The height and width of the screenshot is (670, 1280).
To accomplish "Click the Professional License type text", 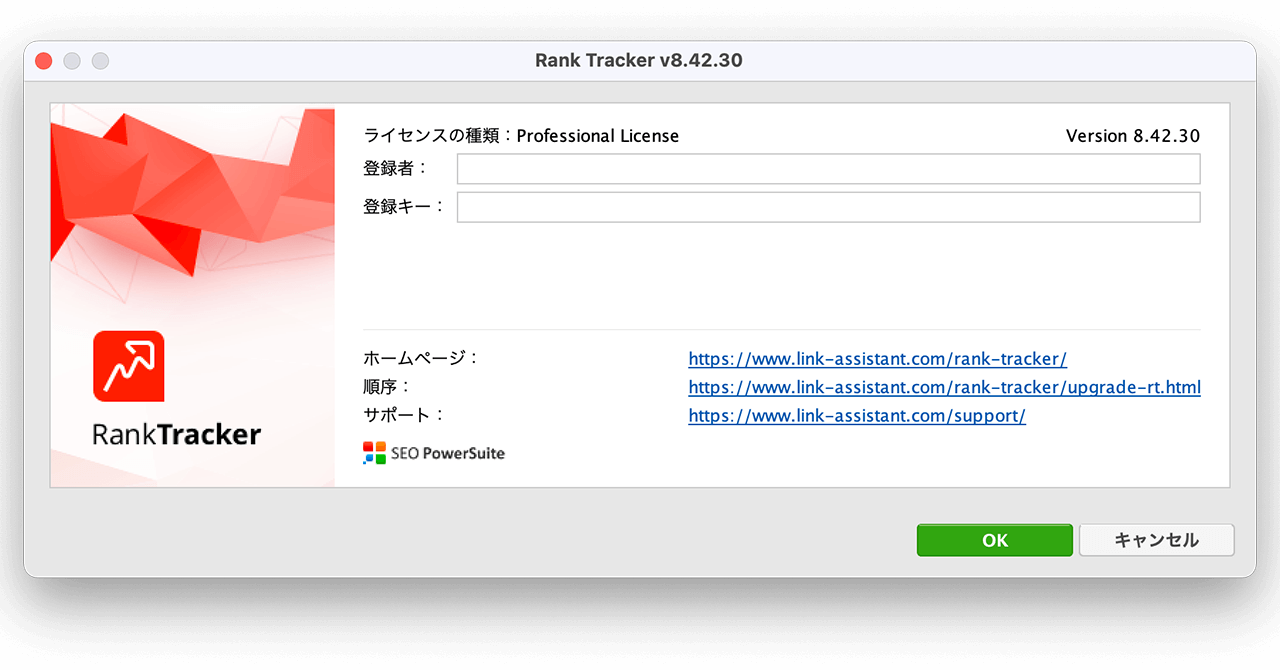I will pyautogui.click(x=597, y=136).
